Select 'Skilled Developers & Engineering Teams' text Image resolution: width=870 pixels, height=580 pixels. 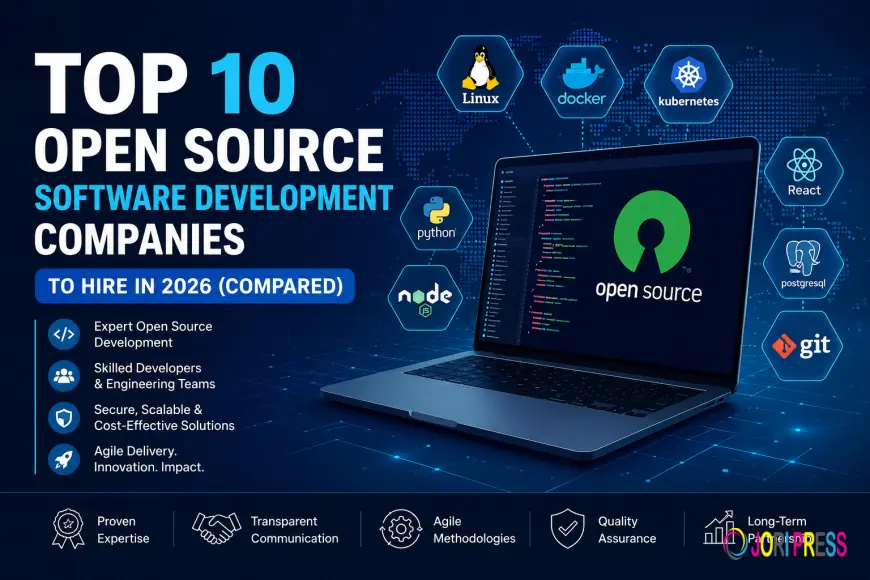coord(154,376)
